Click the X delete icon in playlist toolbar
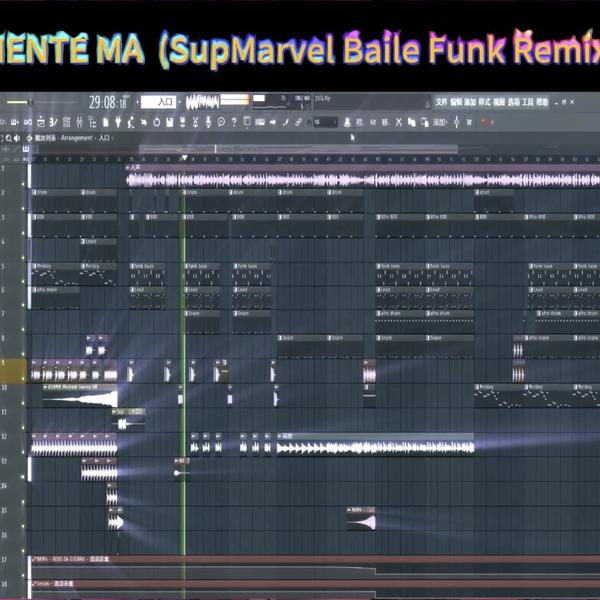600x600 pixels. coord(399,122)
